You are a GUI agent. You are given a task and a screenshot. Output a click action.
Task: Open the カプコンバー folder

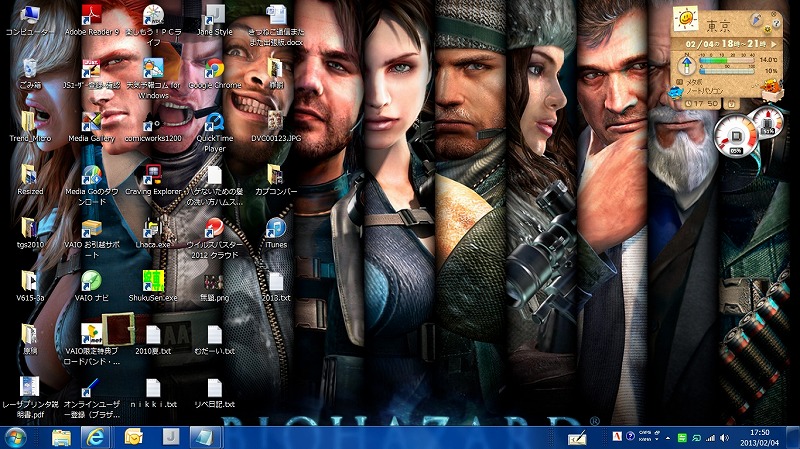click(x=276, y=180)
